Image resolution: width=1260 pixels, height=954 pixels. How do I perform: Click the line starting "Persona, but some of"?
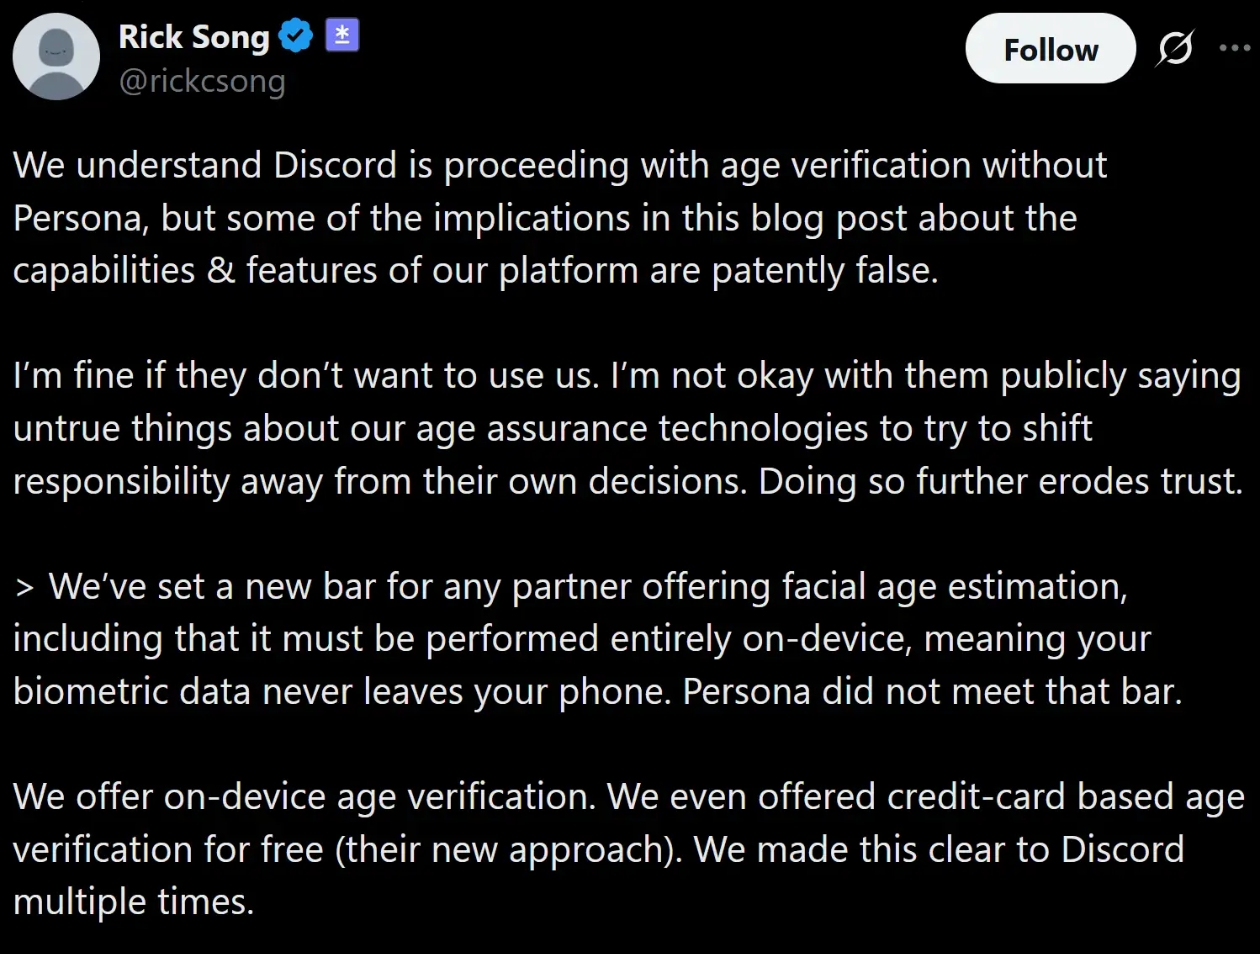click(x=545, y=218)
